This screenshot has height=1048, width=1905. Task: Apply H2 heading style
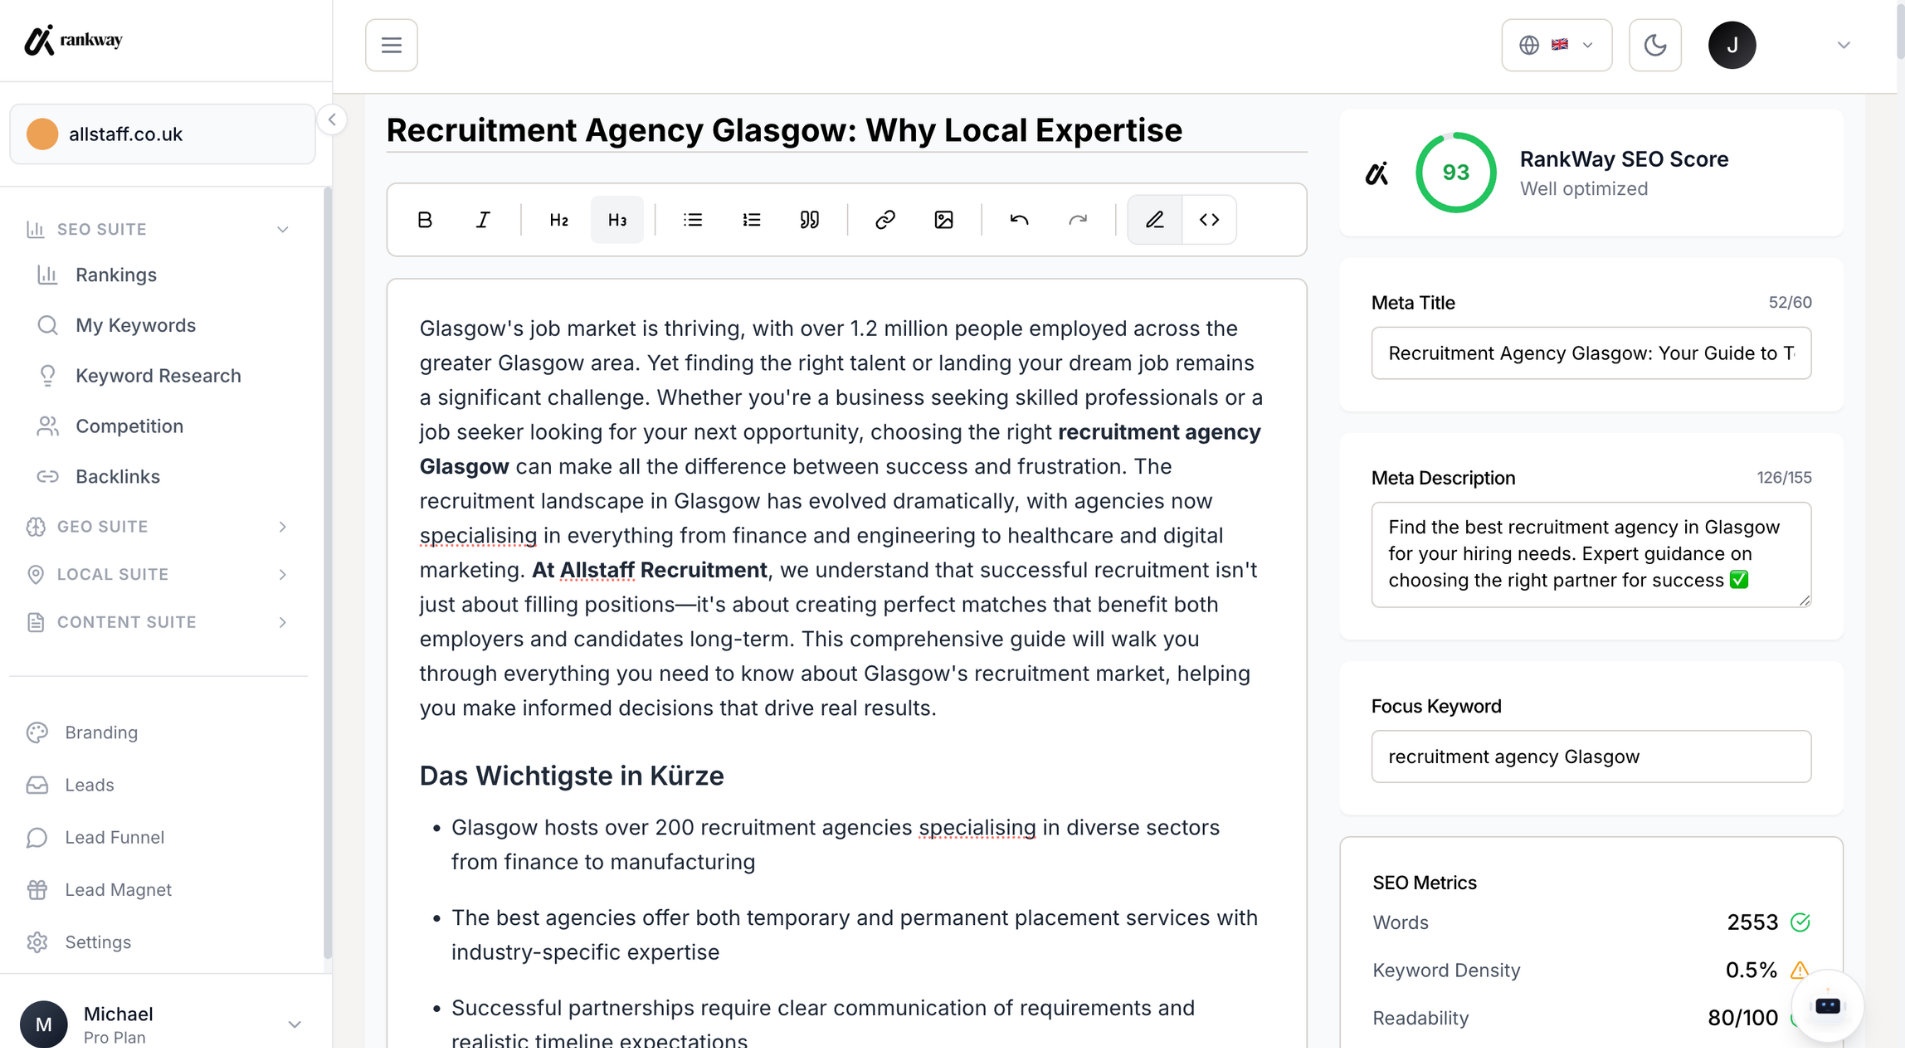point(559,220)
